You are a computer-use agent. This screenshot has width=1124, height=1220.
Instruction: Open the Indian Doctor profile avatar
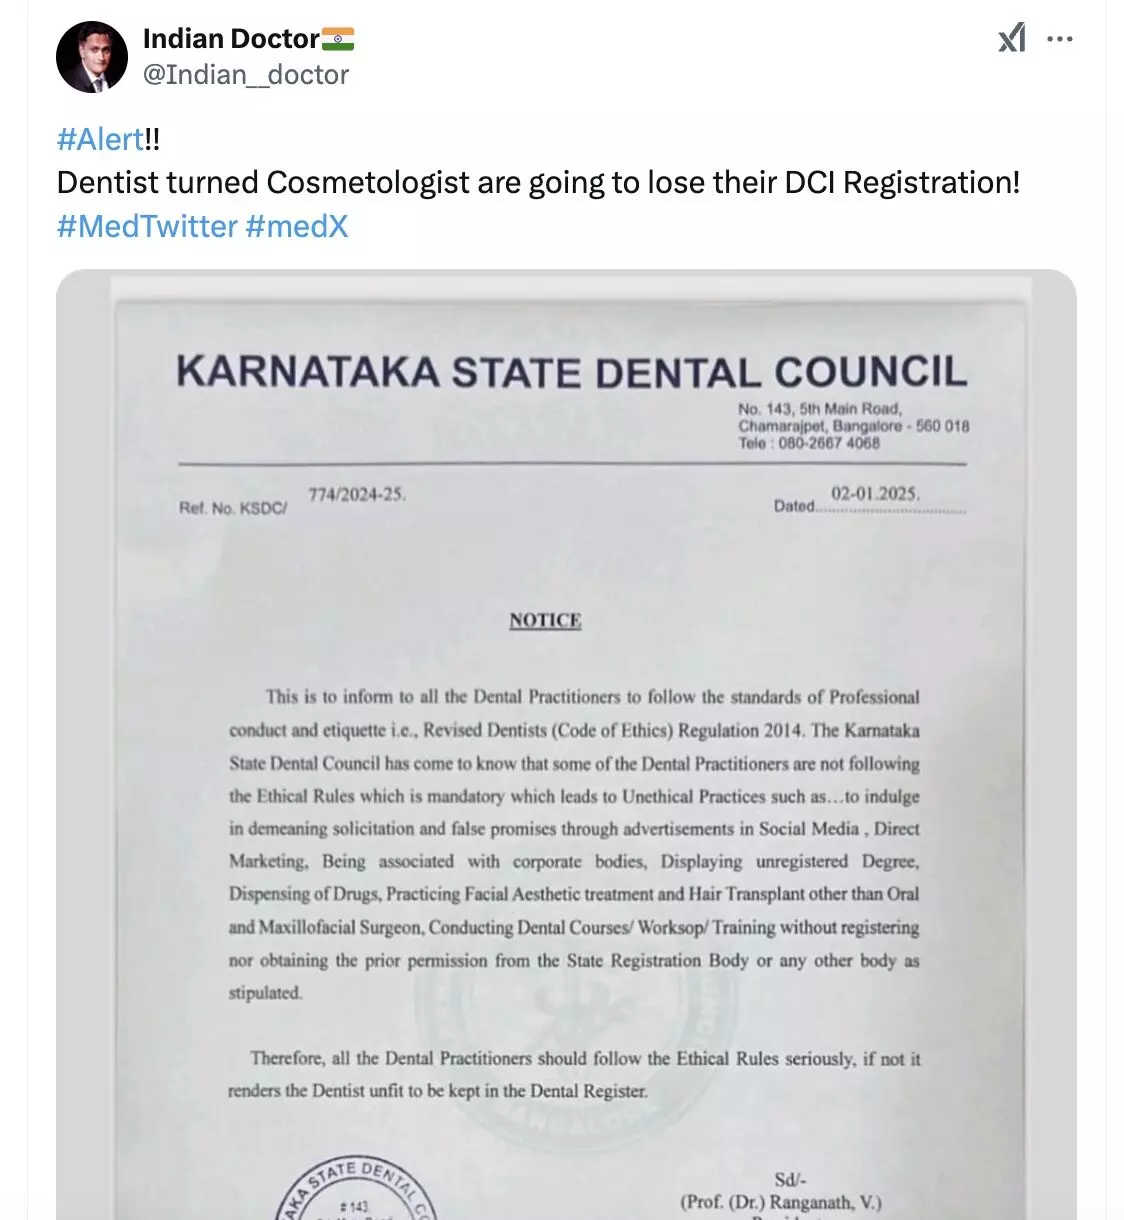click(92, 57)
